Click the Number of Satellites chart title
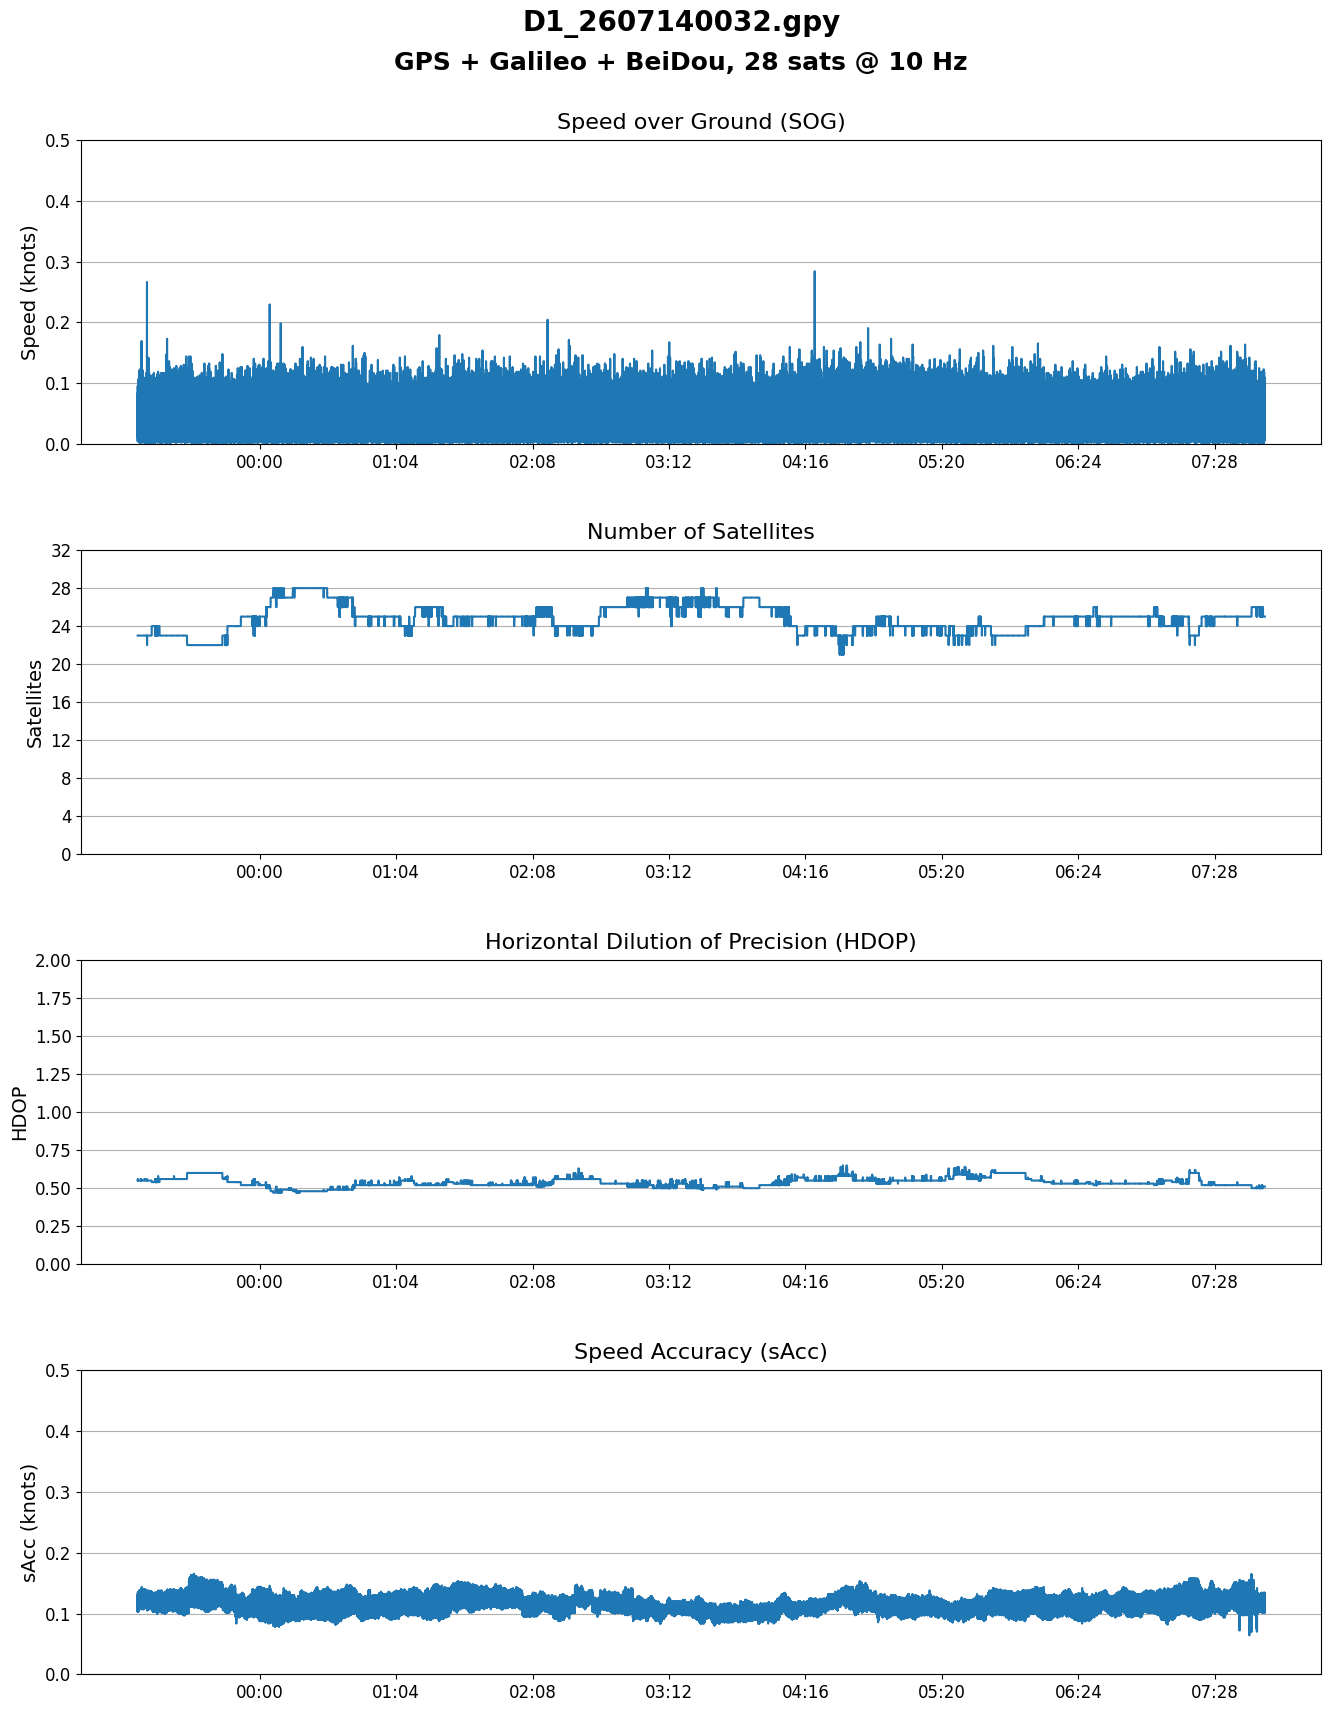This screenshot has height=1712, width=1331. click(701, 532)
